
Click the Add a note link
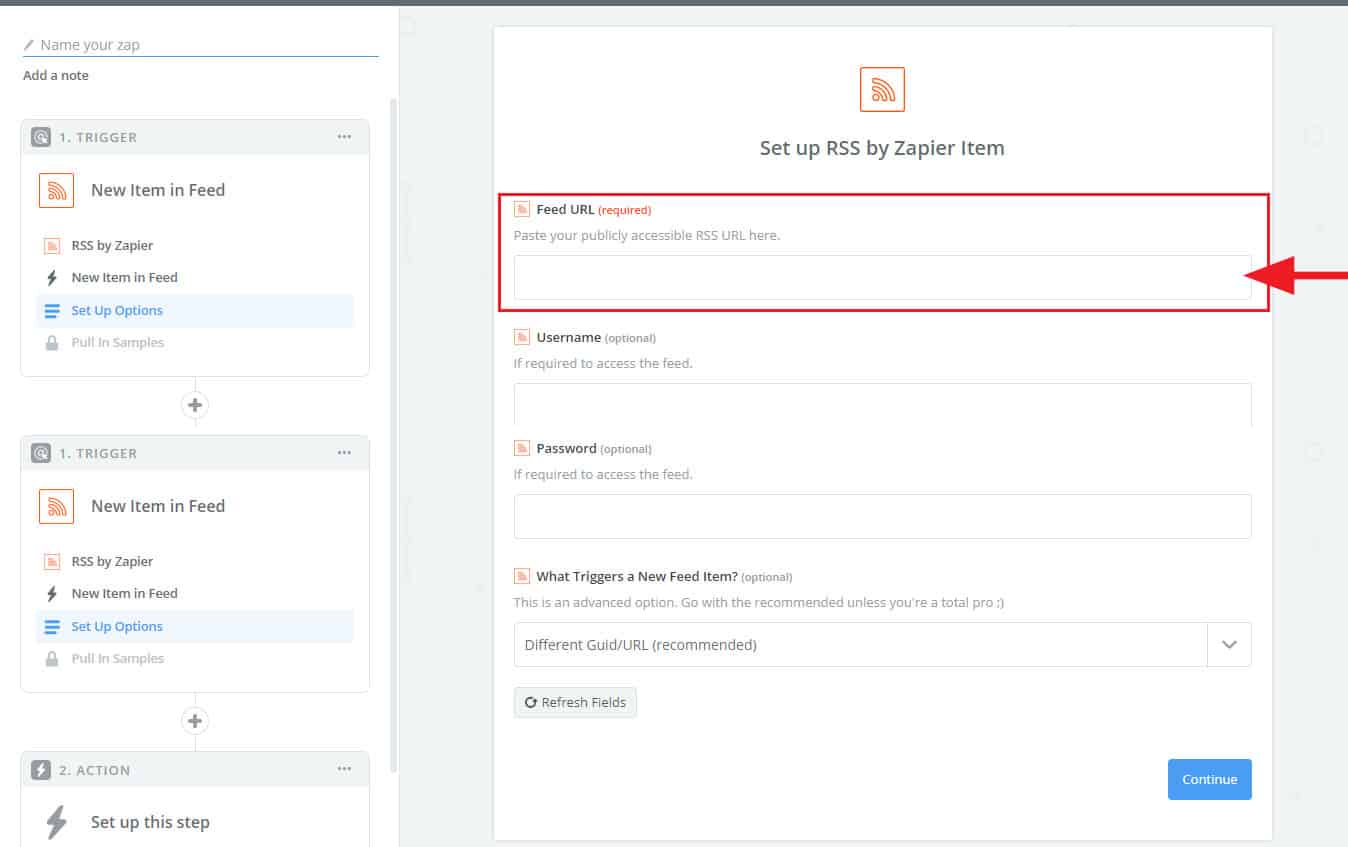56,76
